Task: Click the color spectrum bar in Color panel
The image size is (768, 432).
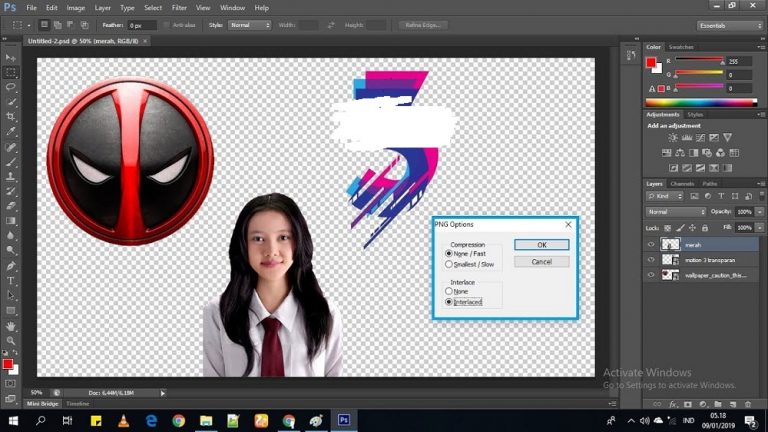Action: 701,101
